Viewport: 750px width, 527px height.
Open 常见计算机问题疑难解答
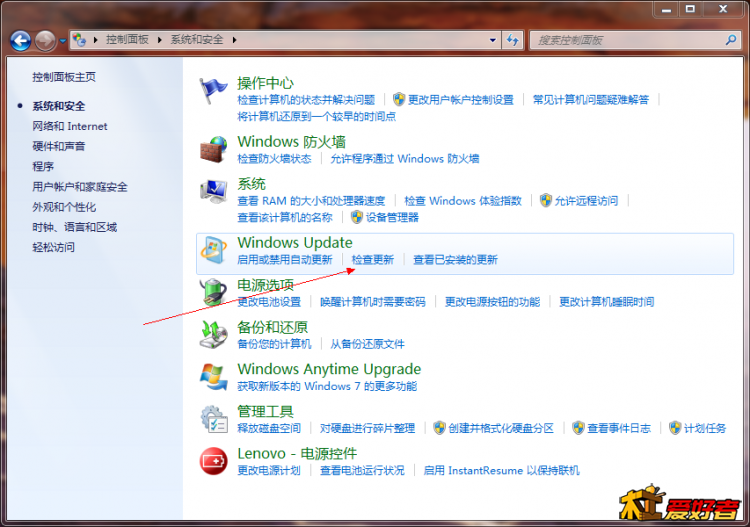[x=591, y=99]
